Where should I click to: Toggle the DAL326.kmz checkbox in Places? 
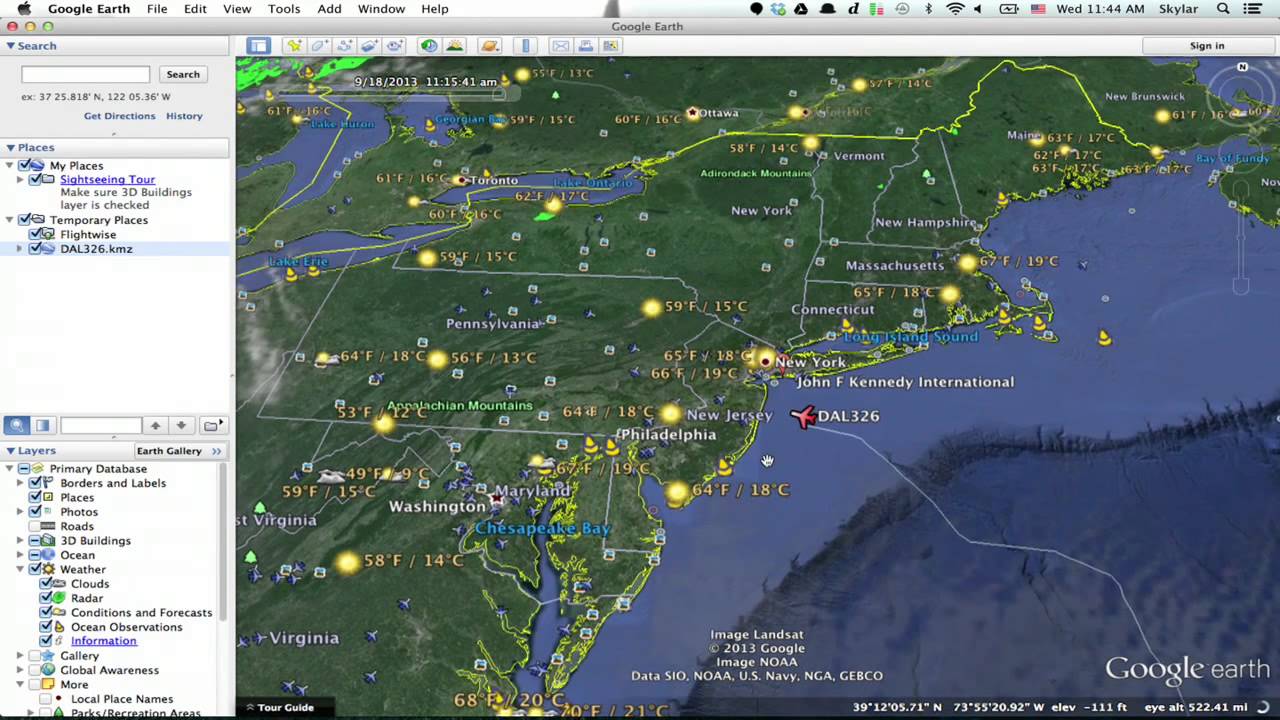(37, 249)
